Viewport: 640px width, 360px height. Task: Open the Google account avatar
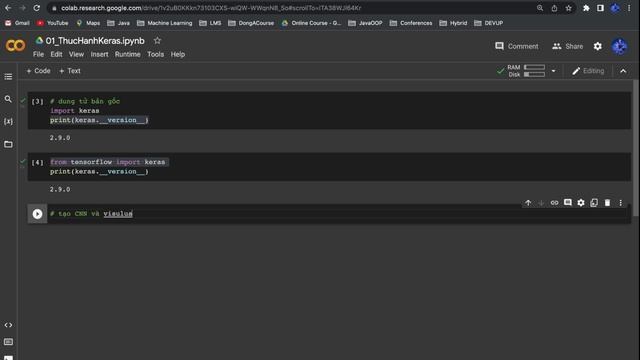(x=620, y=47)
